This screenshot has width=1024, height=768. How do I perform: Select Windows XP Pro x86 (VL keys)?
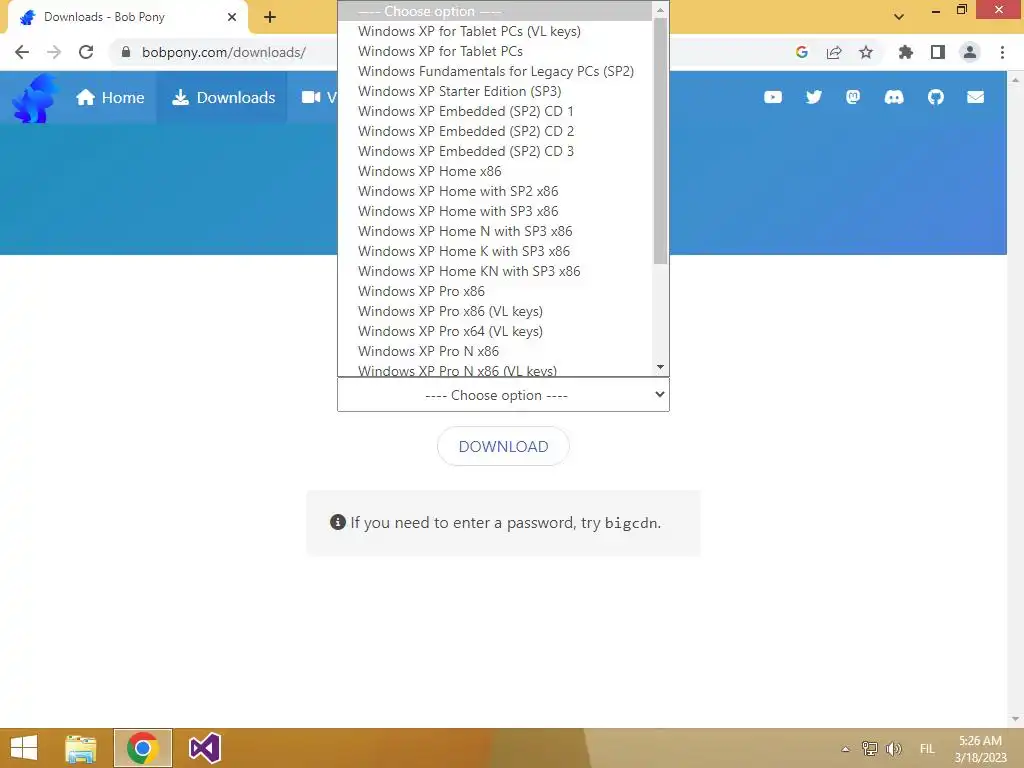point(495,312)
